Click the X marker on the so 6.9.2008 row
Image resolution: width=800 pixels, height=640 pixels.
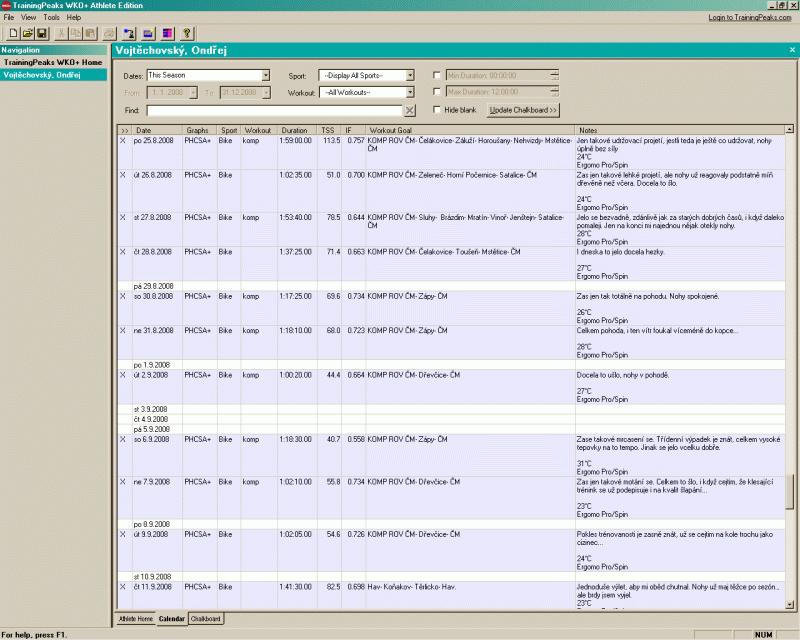pyautogui.click(x=122, y=439)
